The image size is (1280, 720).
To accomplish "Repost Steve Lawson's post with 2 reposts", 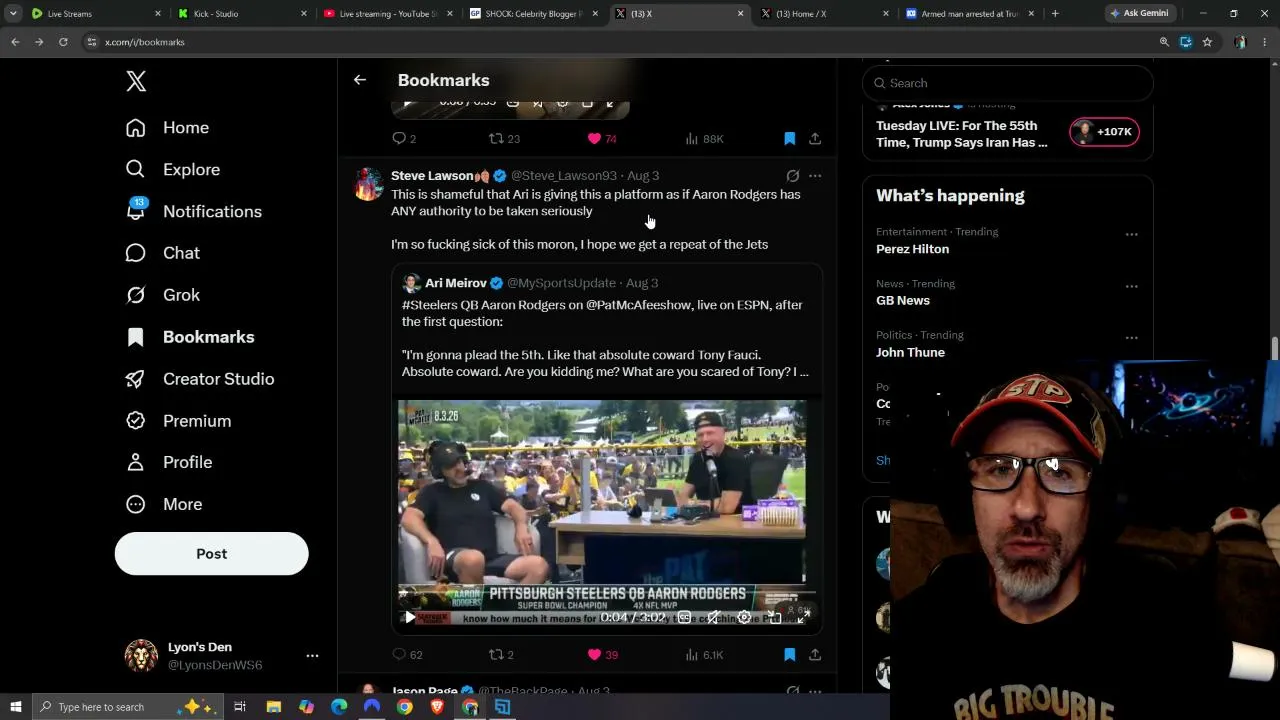I will coord(501,655).
